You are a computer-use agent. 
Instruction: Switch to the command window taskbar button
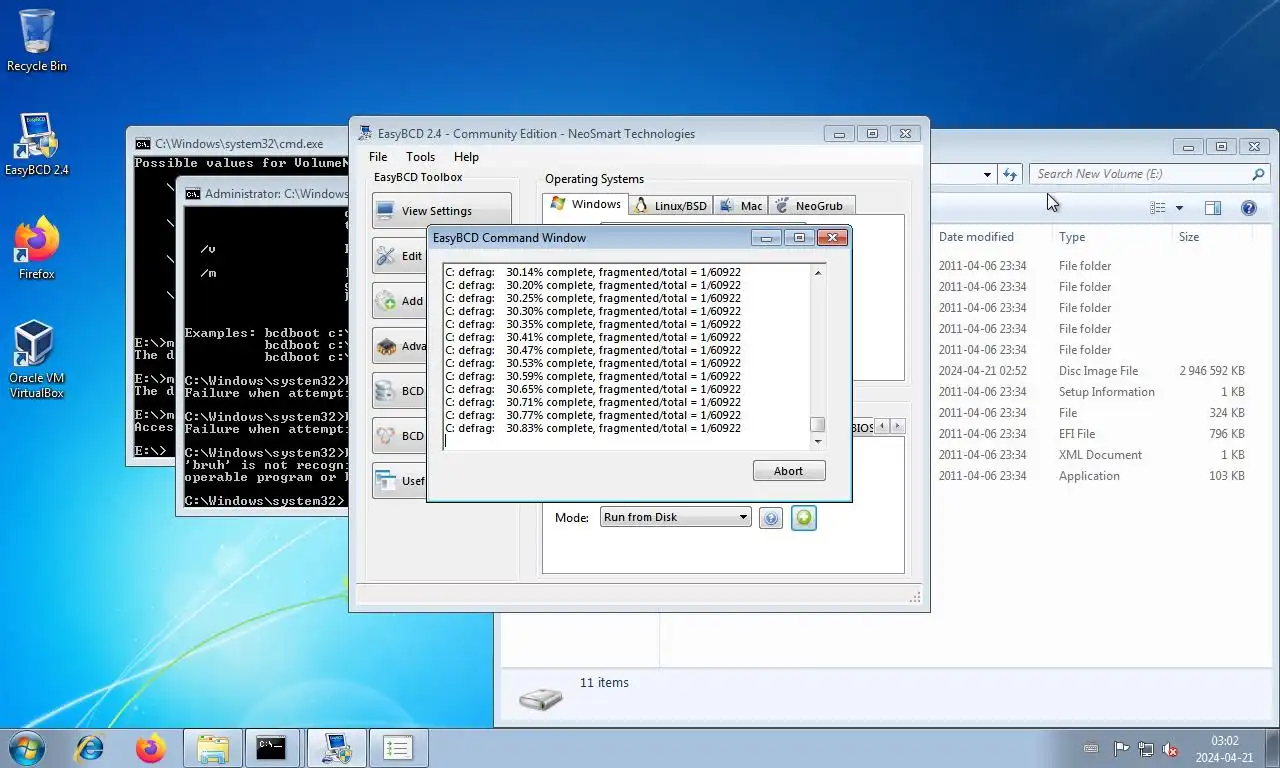point(398,747)
